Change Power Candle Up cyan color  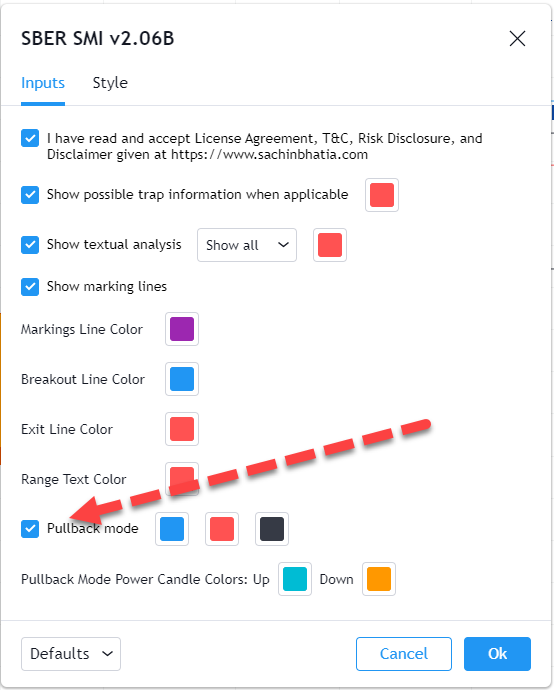tap(295, 579)
